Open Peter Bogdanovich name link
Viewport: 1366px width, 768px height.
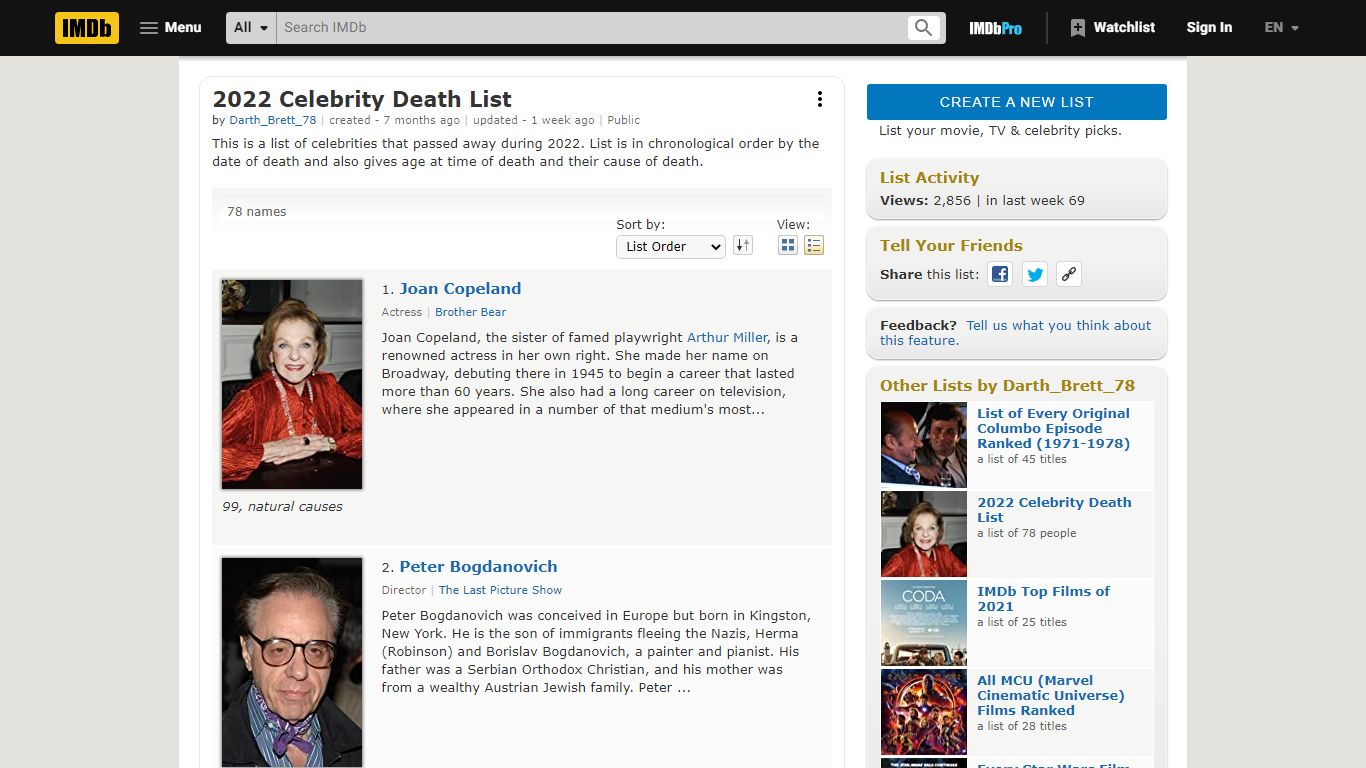[x=478, y=567]
